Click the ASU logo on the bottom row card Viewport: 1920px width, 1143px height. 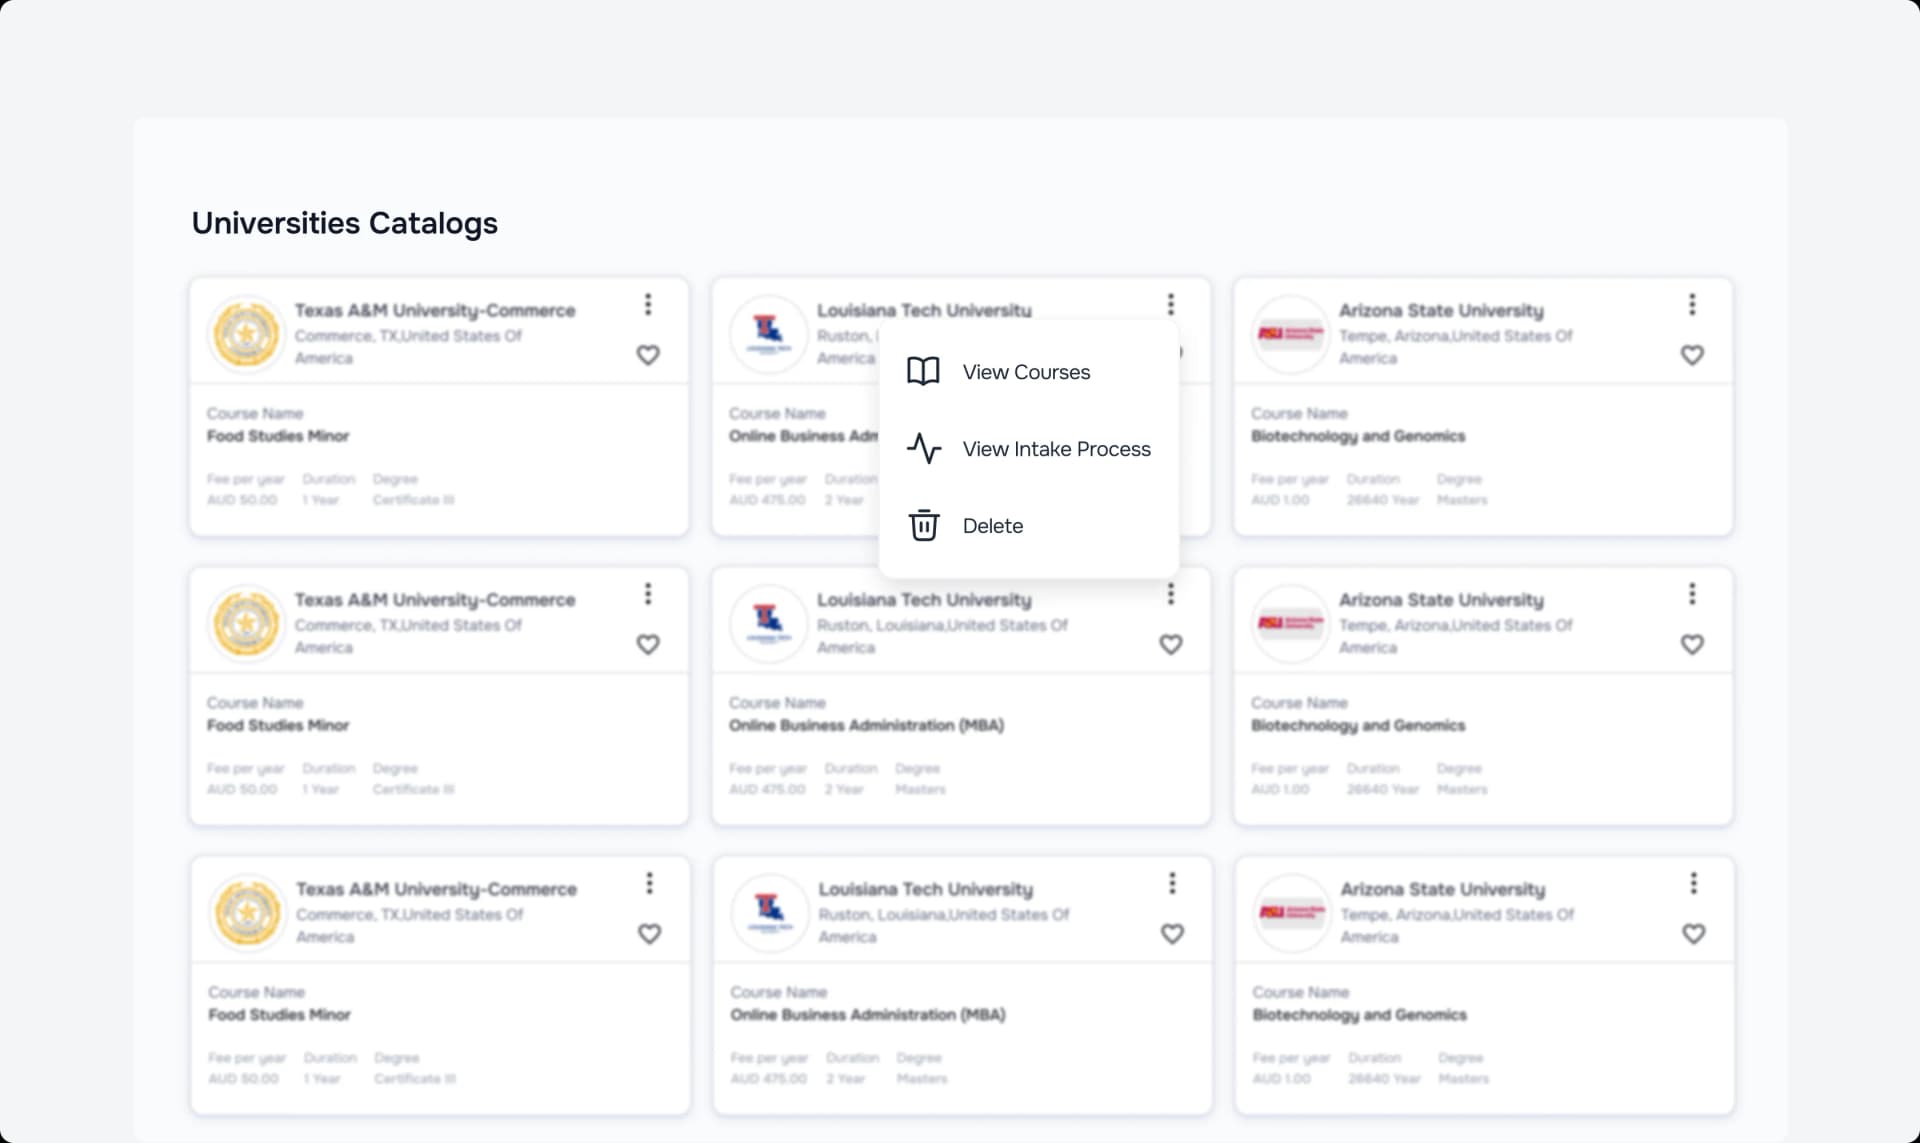point(1292,911)
